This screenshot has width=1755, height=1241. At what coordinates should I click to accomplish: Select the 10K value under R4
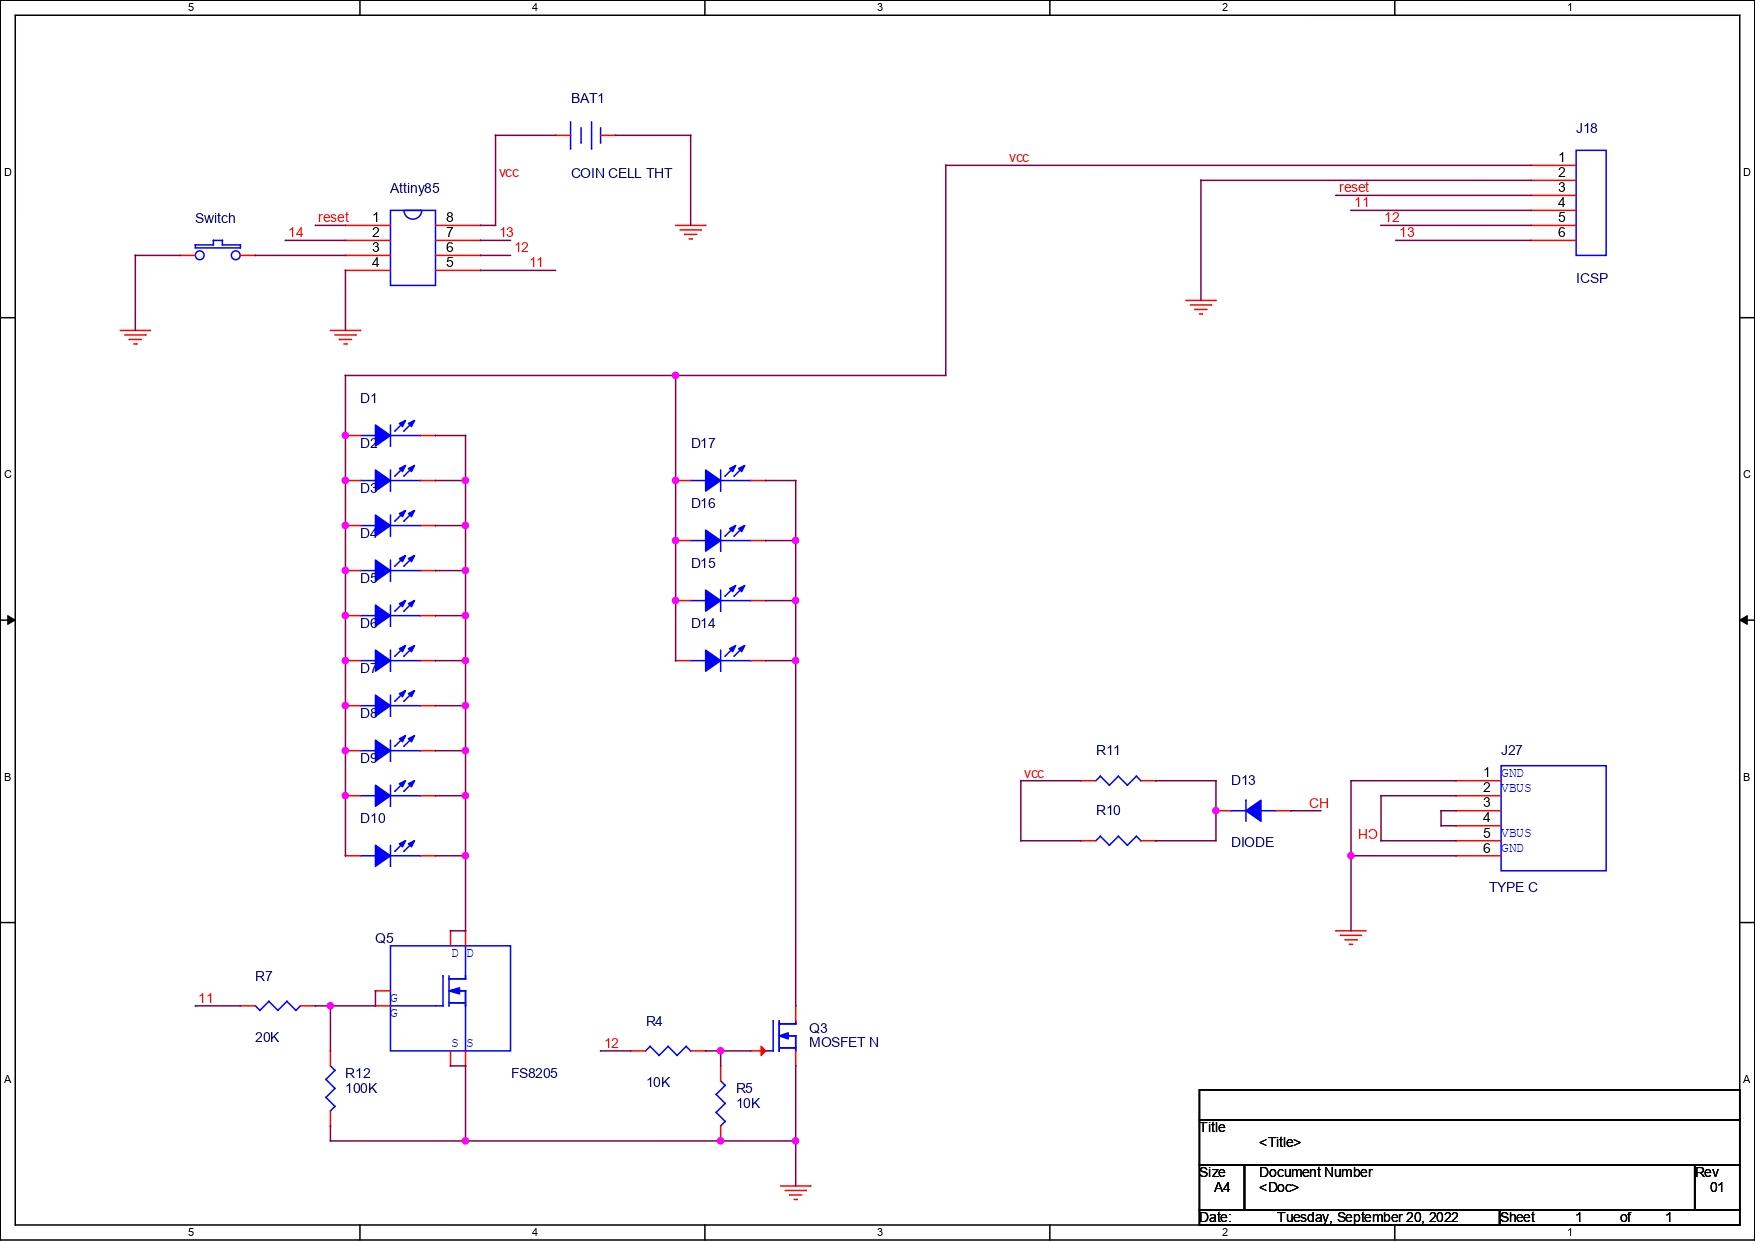click(658, 1082)
